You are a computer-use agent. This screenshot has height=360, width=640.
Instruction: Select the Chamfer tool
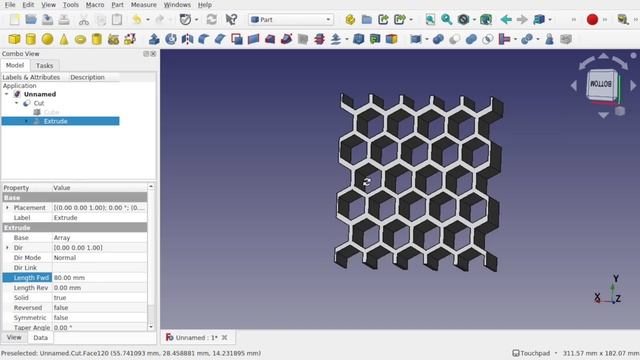(x=220, y=39)
